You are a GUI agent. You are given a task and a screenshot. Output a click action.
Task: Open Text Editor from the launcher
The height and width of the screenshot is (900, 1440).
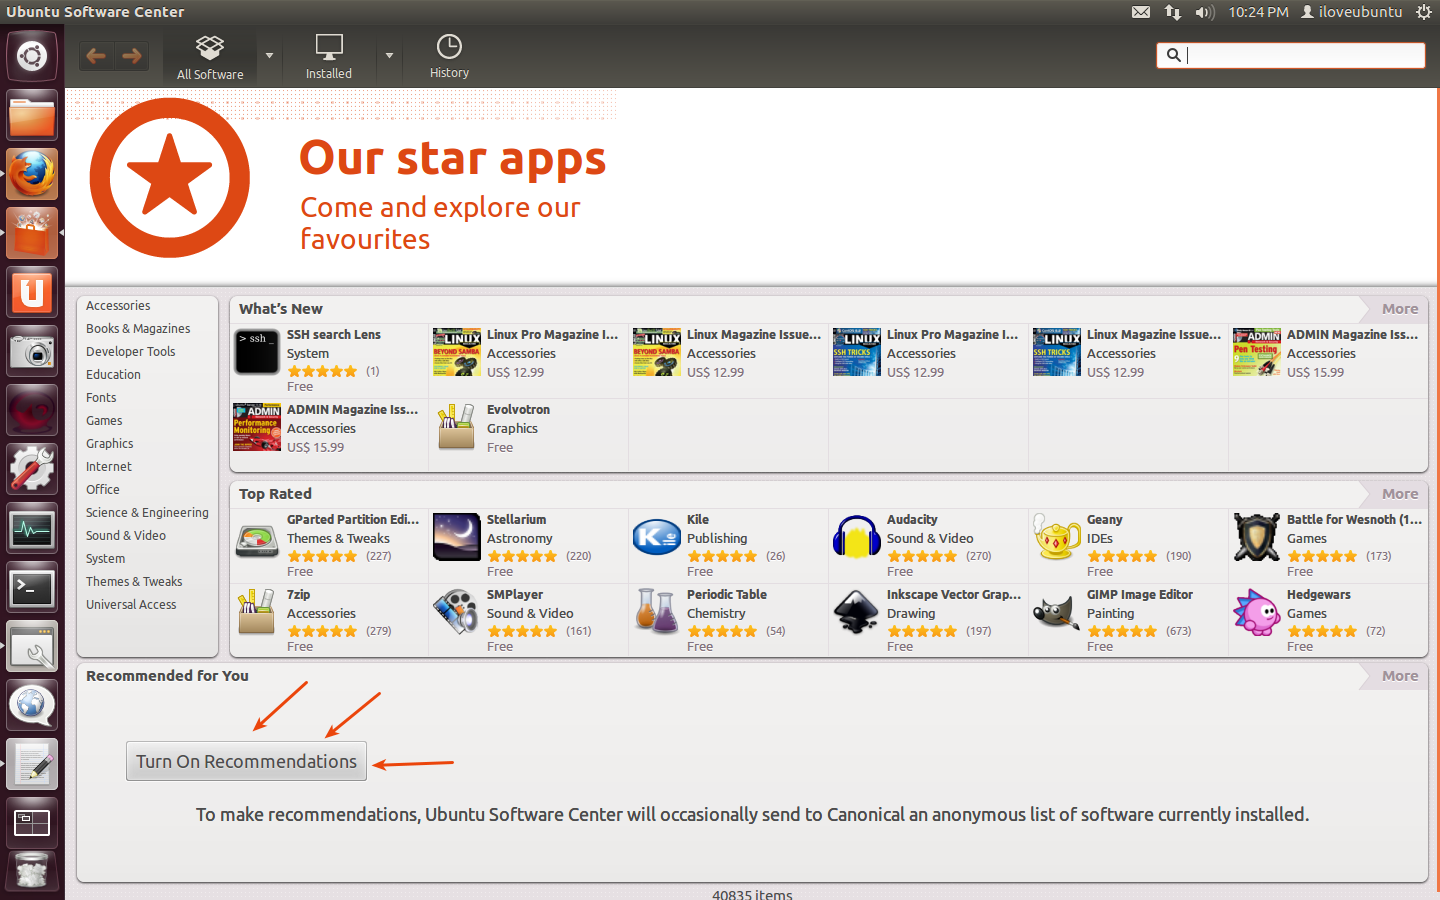(x=32, y=765)
